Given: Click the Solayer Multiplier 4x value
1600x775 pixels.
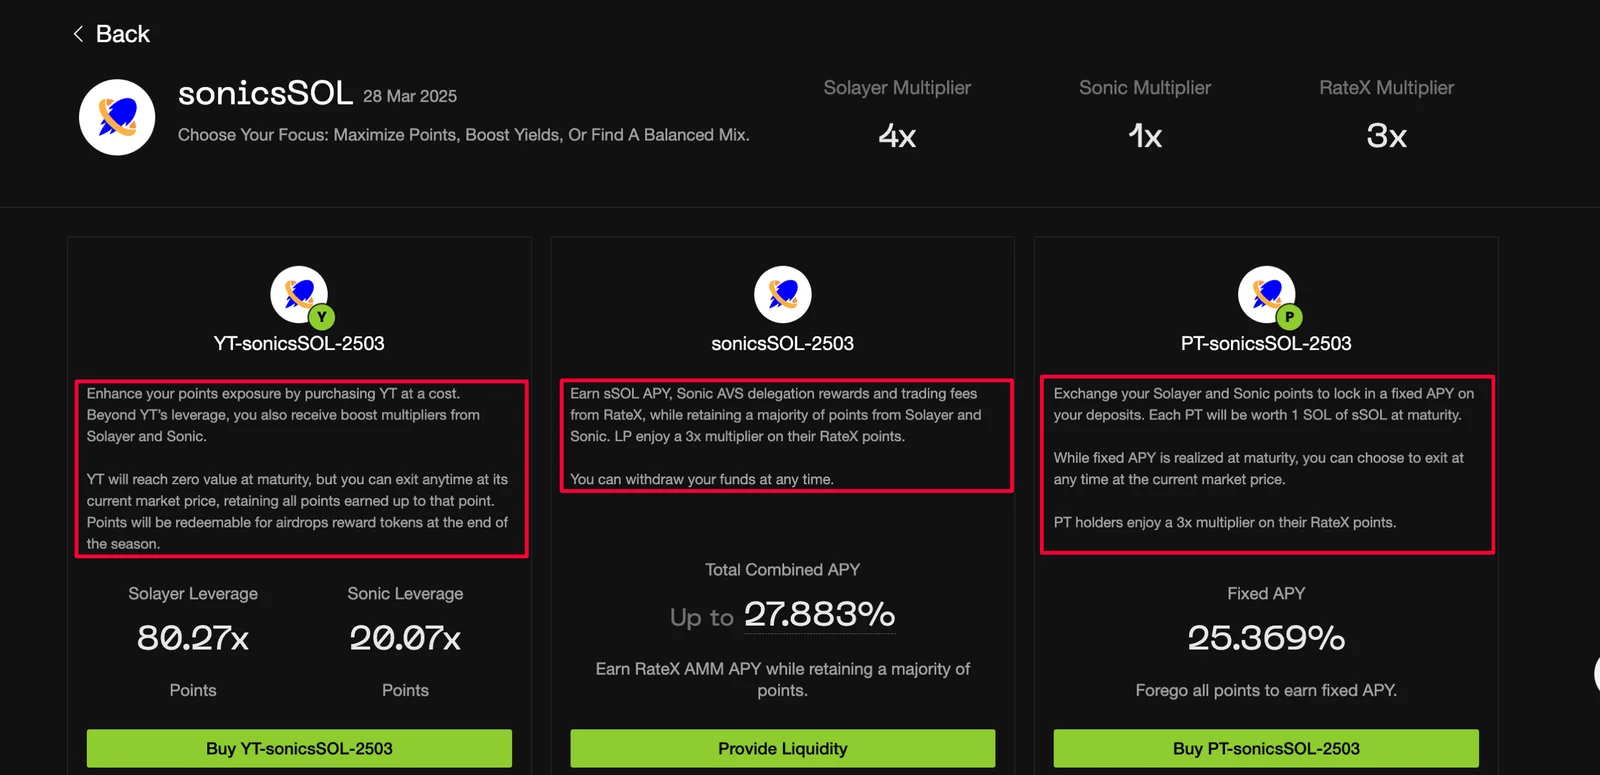Looking at the screenshot, I should point(897,136).
